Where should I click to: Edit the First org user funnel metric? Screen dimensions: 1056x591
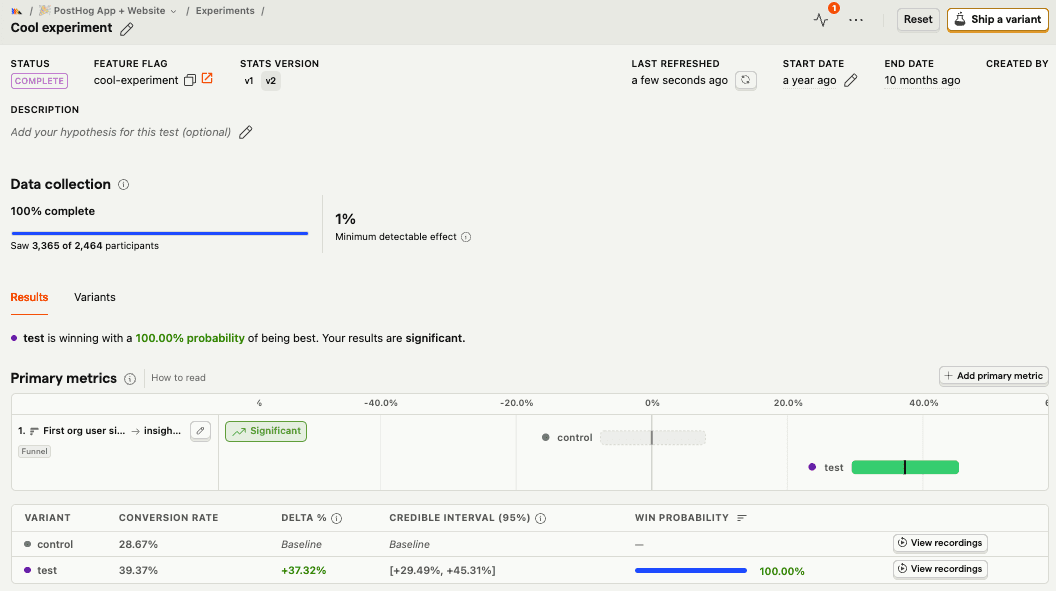(200, 431)
